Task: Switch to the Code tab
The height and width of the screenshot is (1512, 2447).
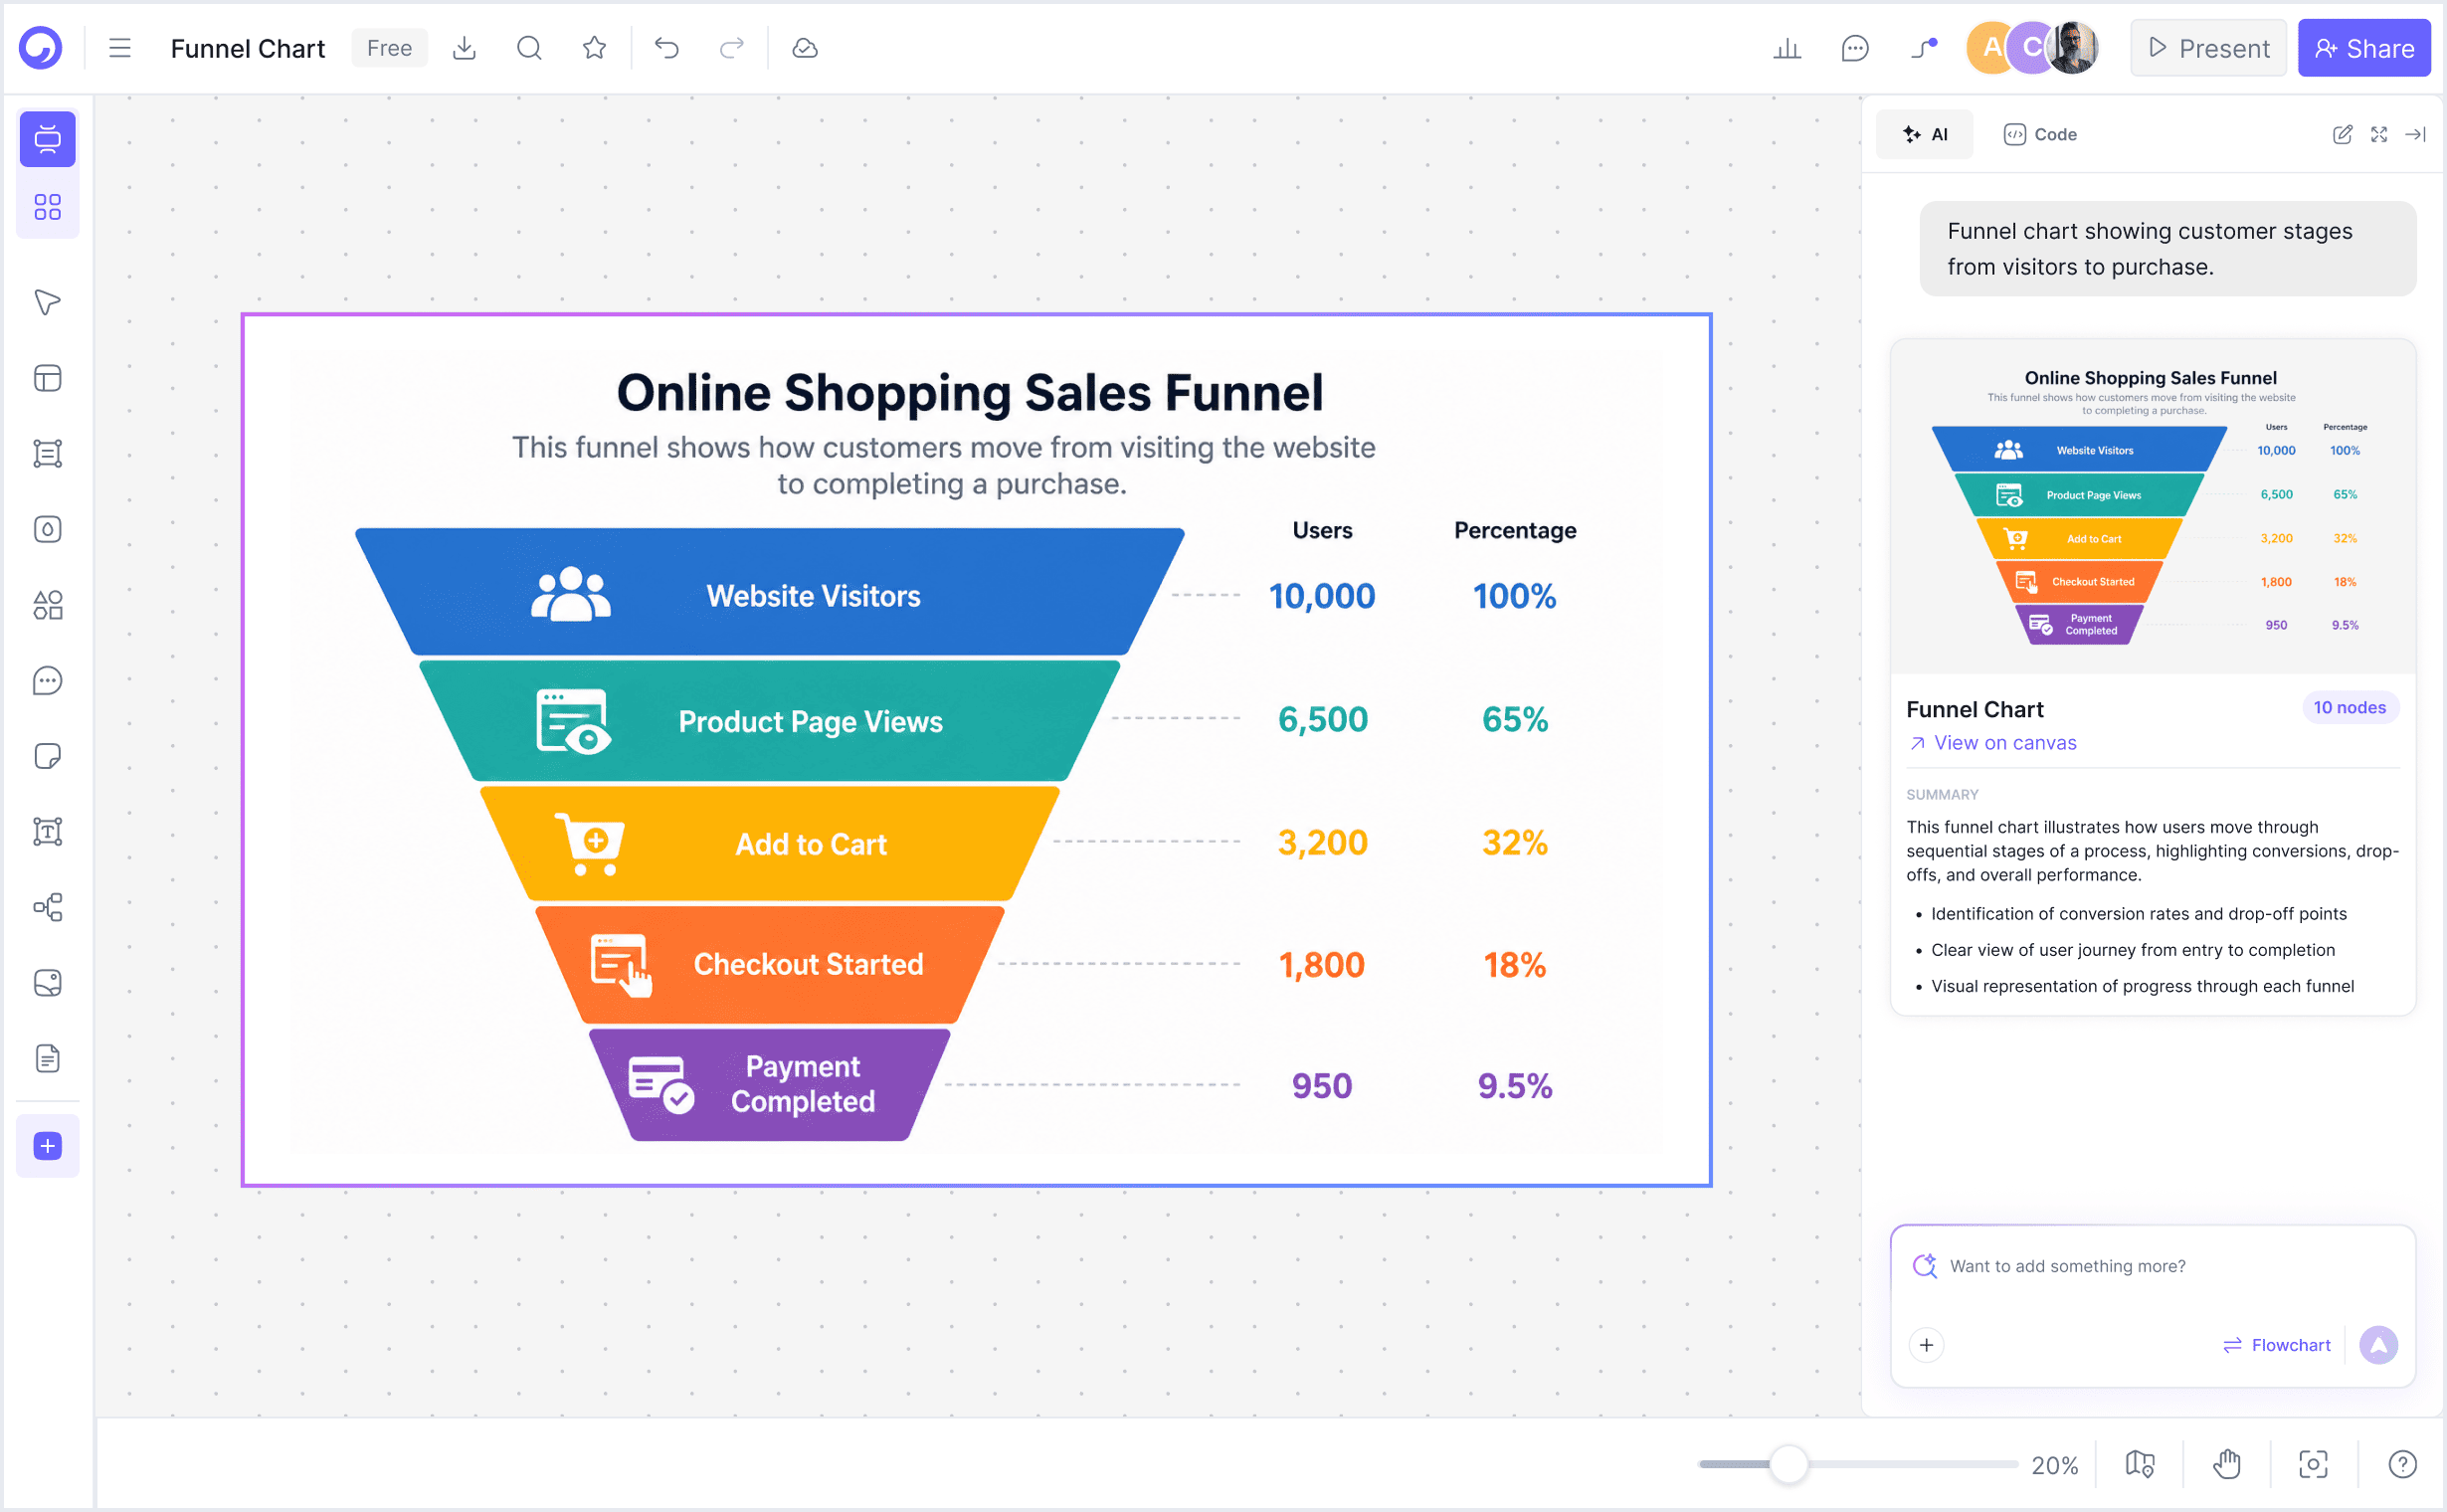Action: coord(2040,134)
